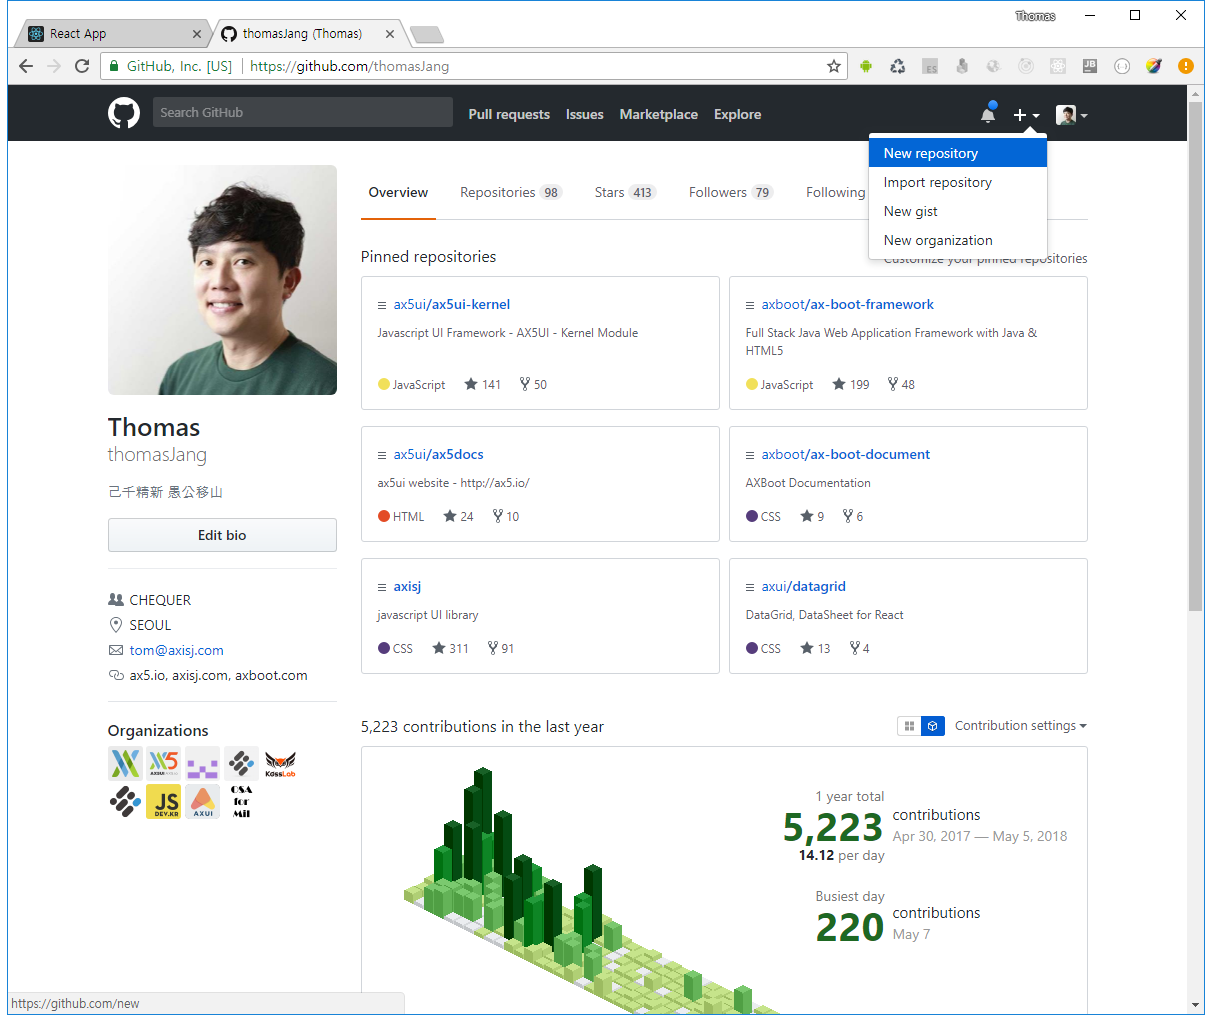The width and height of the screenshot is (1212, 1022).
Task: Reload the page
Action: coord(82,66)
